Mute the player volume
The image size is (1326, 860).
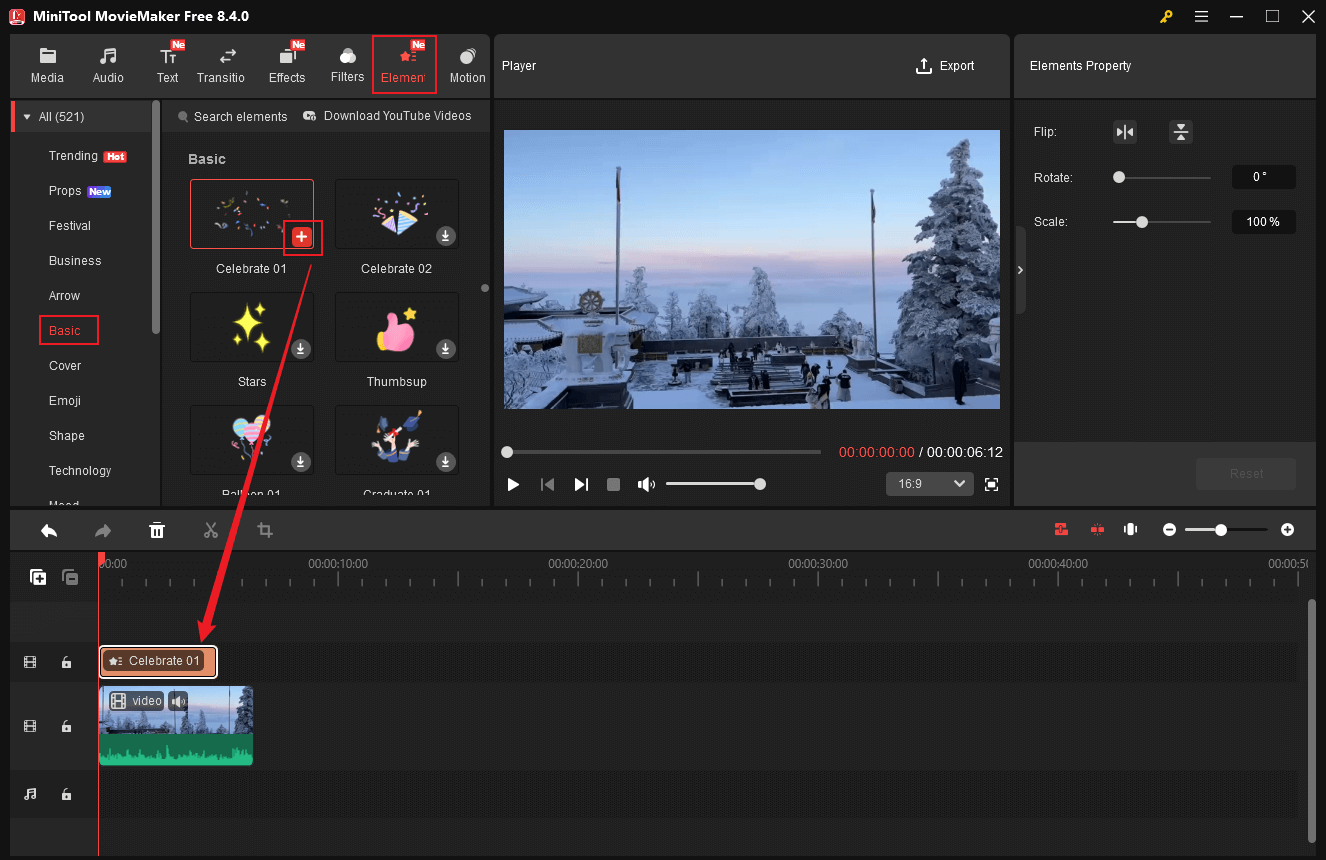[x=646, y=484]
